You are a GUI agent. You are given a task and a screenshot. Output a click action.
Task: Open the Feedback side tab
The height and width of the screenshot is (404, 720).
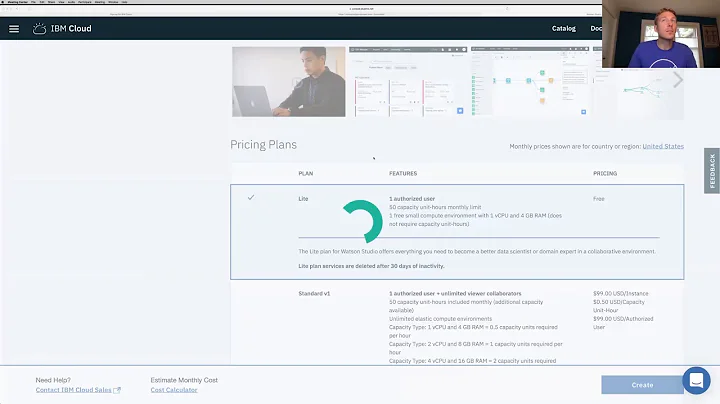pos(712,171)
